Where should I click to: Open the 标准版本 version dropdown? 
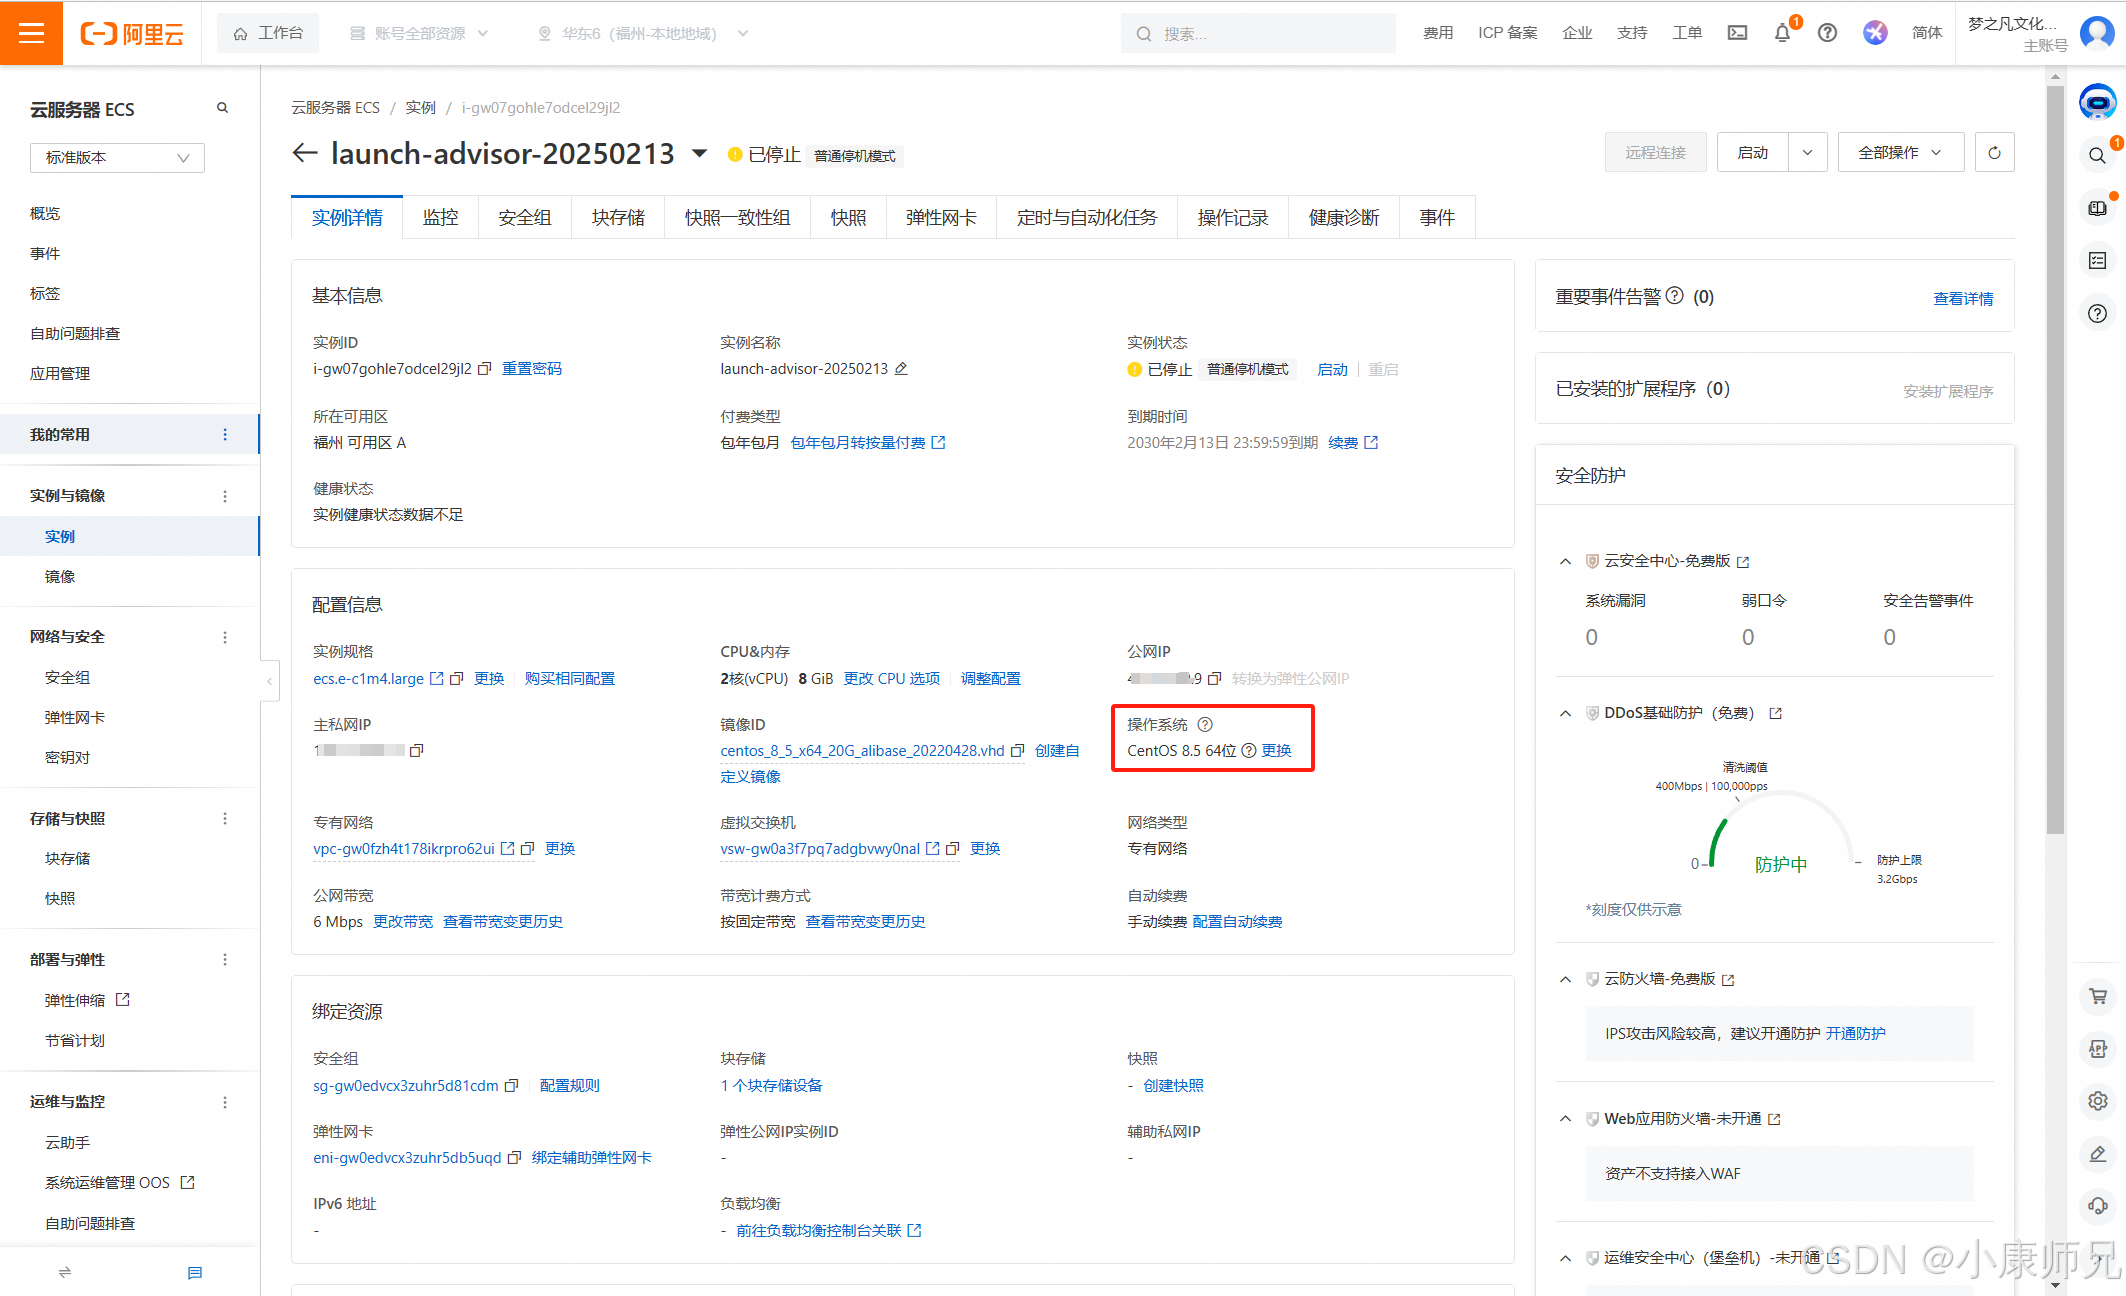(x=117, y=157)
